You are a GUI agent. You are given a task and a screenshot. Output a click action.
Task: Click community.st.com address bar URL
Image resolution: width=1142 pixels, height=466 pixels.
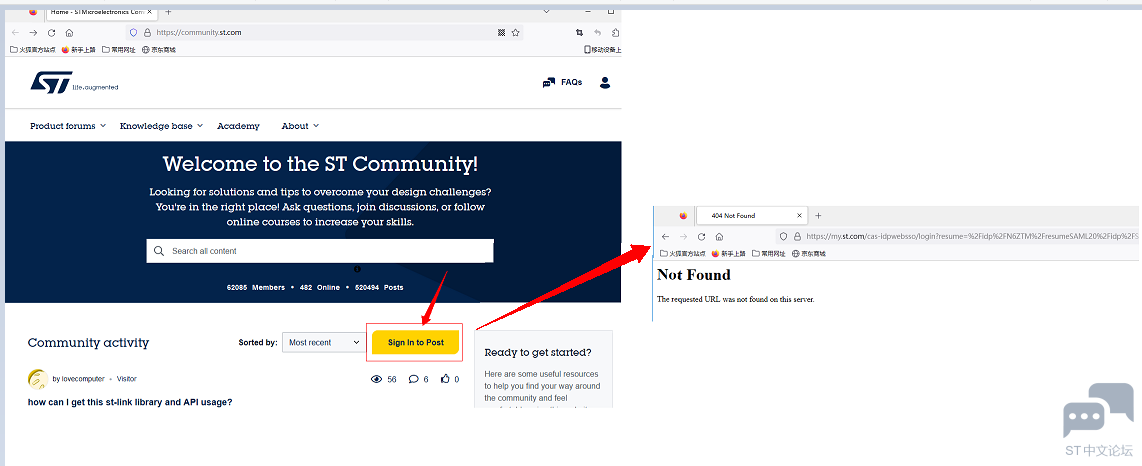point(199,33)
